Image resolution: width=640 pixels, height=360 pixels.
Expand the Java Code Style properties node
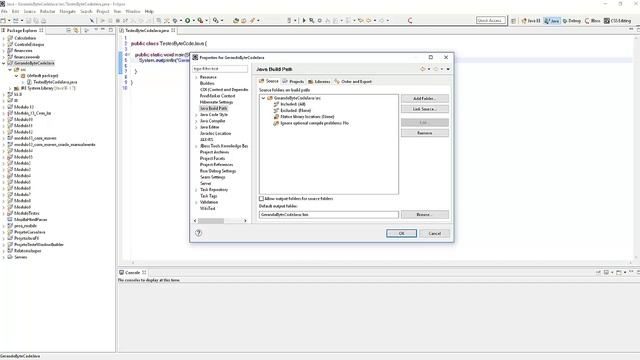coord(196,115)
